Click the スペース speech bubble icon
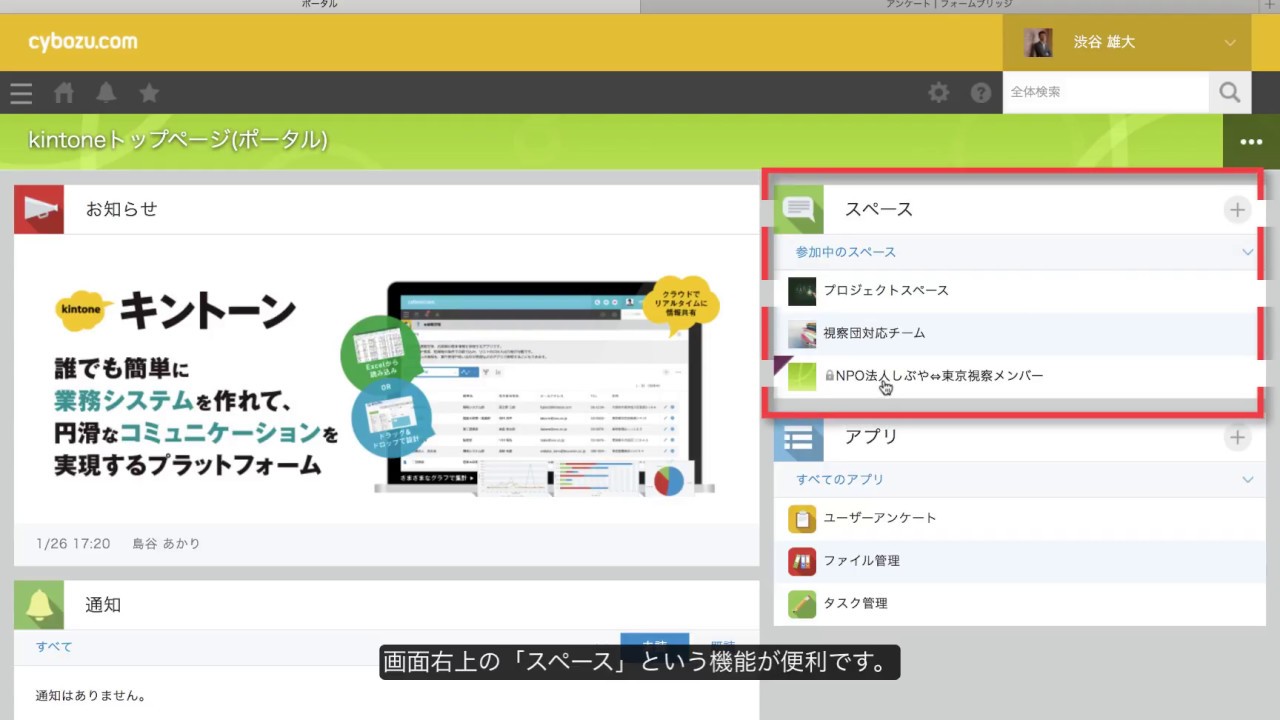This screenshot has height=720, width=1280. pyautogui.click(x=799, y=209)
